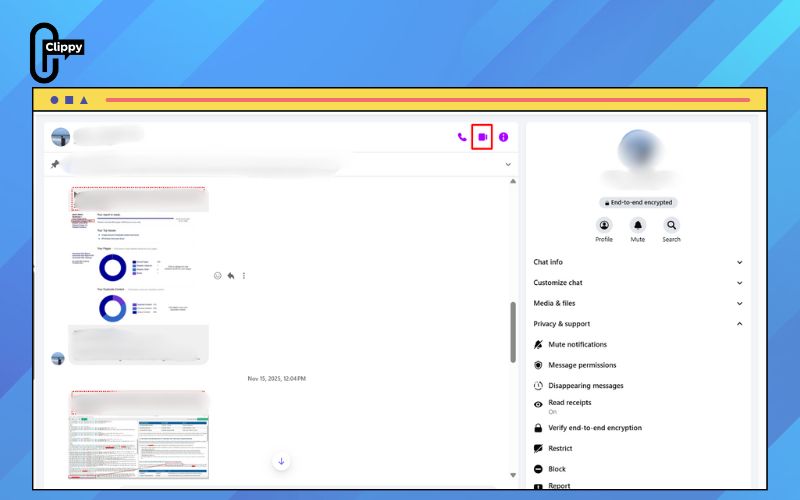Reply to the message using arrow icon
Viewport: 800px width, 500px height.
(x=231, y=276)
